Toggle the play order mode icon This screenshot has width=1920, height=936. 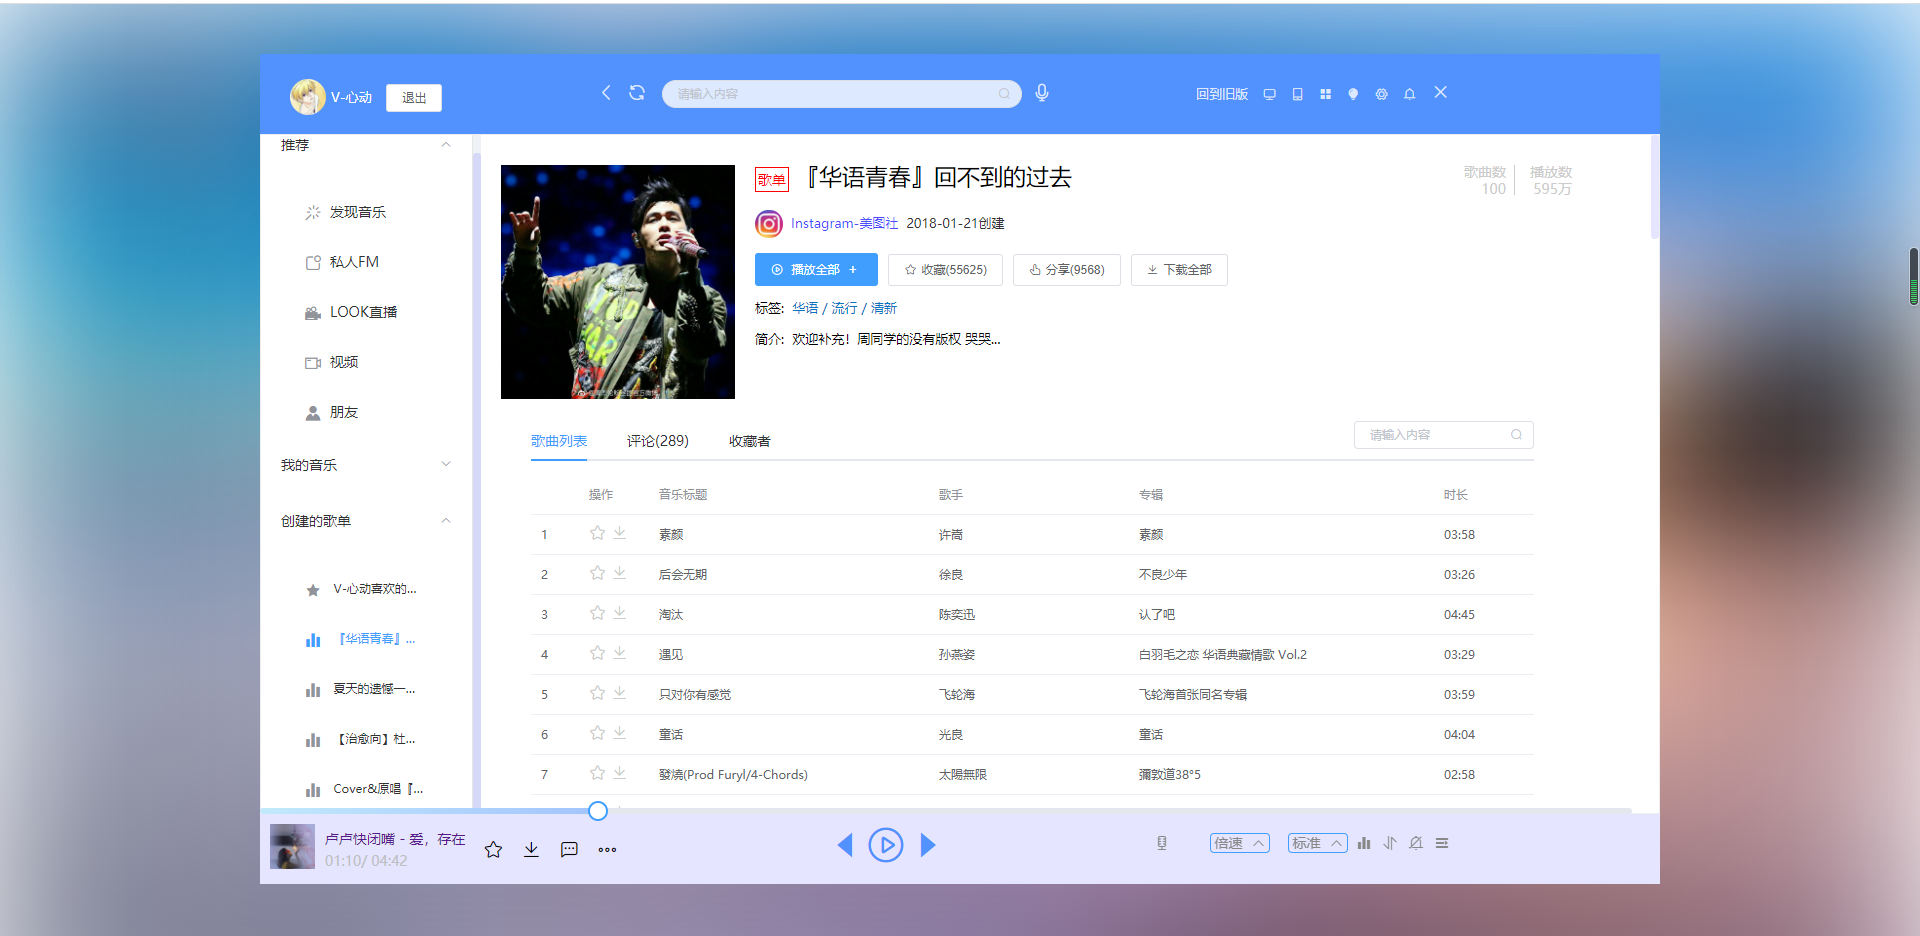1390,843
